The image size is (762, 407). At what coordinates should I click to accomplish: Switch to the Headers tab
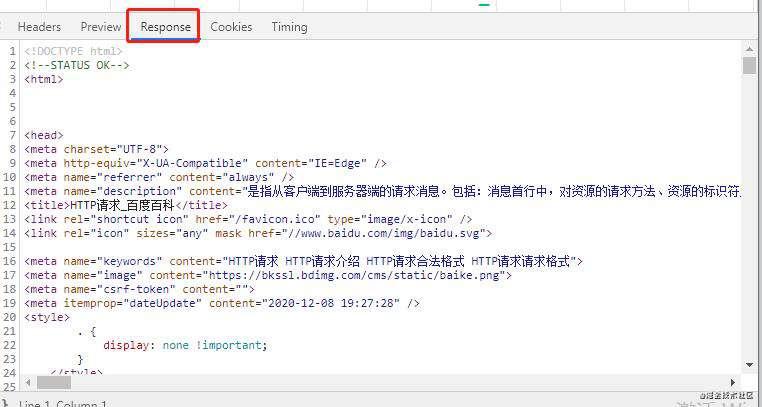39,27
